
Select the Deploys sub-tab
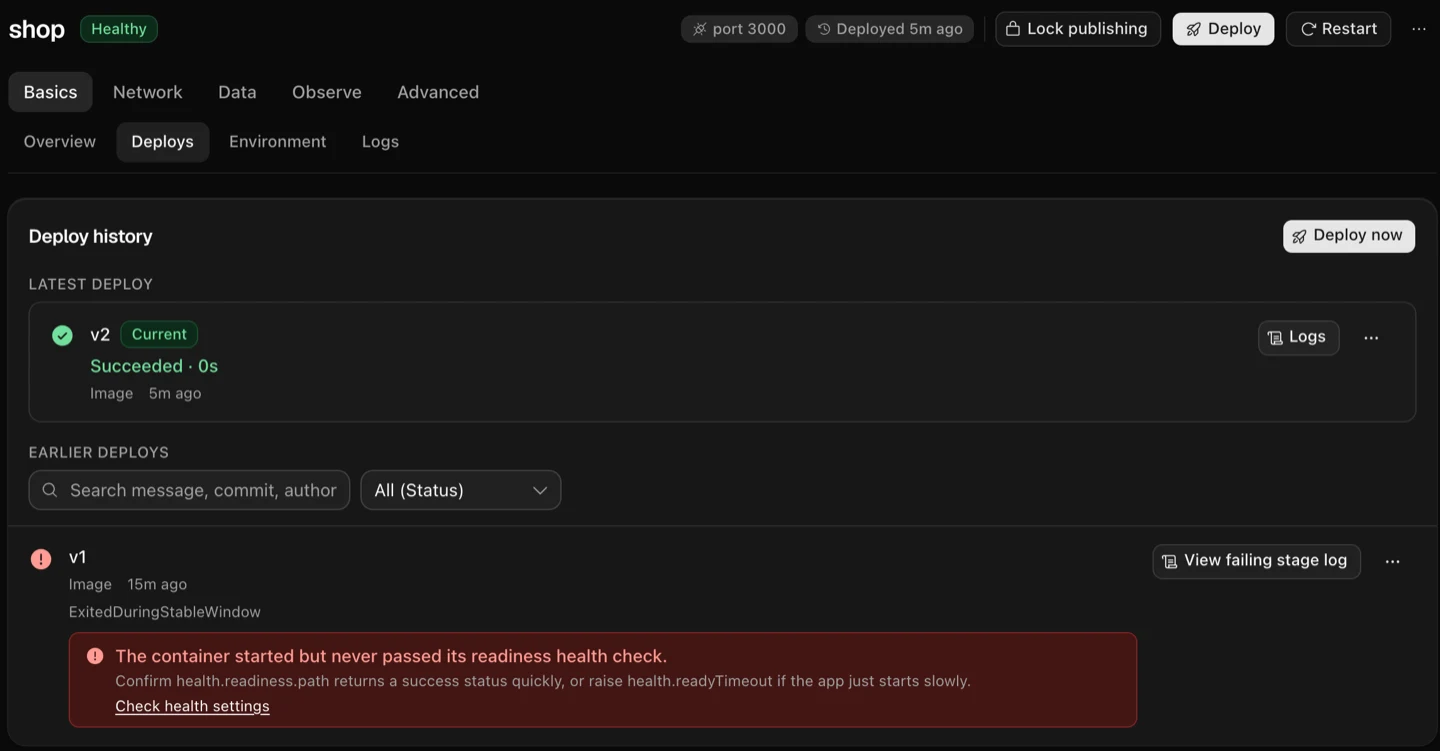tap(162, 142)
